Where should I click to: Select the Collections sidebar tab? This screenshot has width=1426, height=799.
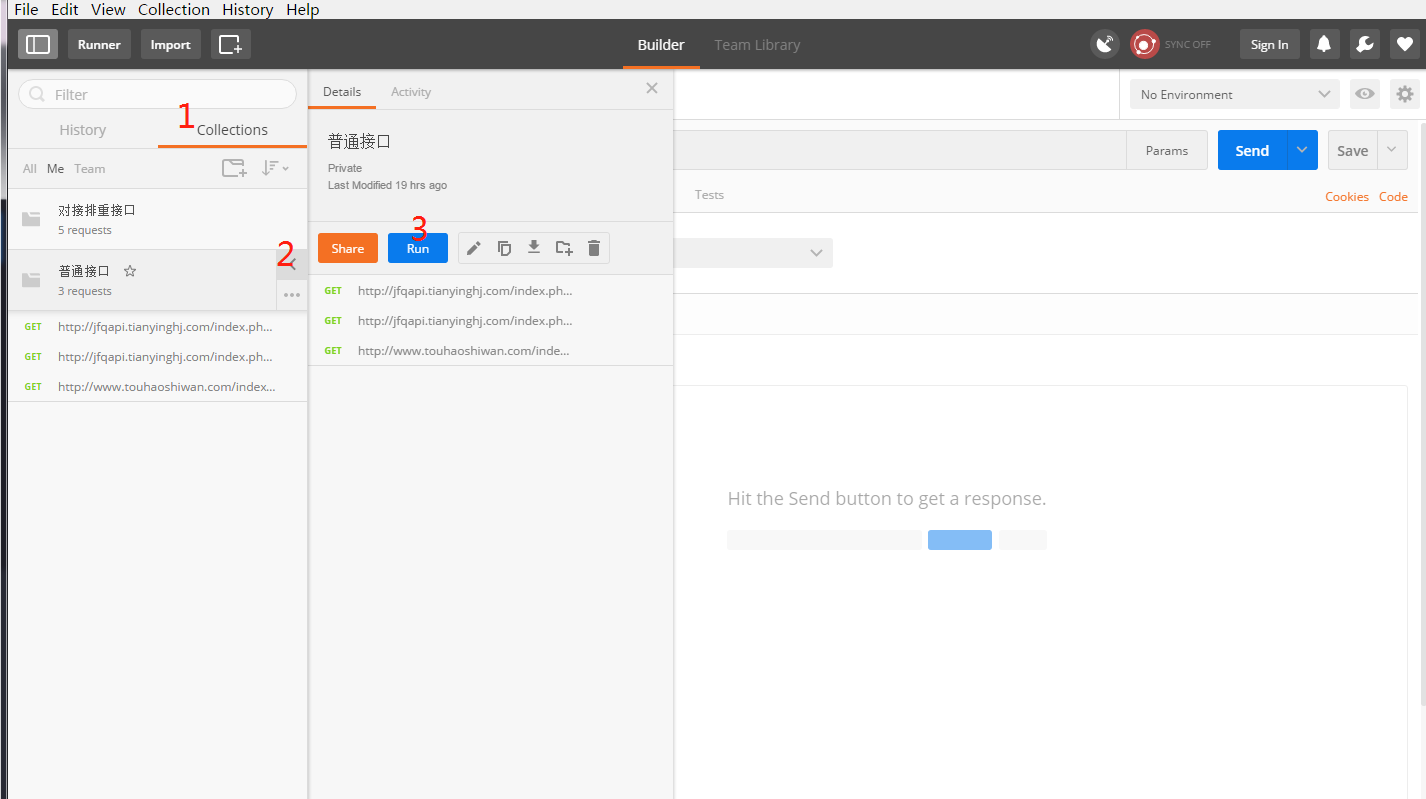(232, 130)
